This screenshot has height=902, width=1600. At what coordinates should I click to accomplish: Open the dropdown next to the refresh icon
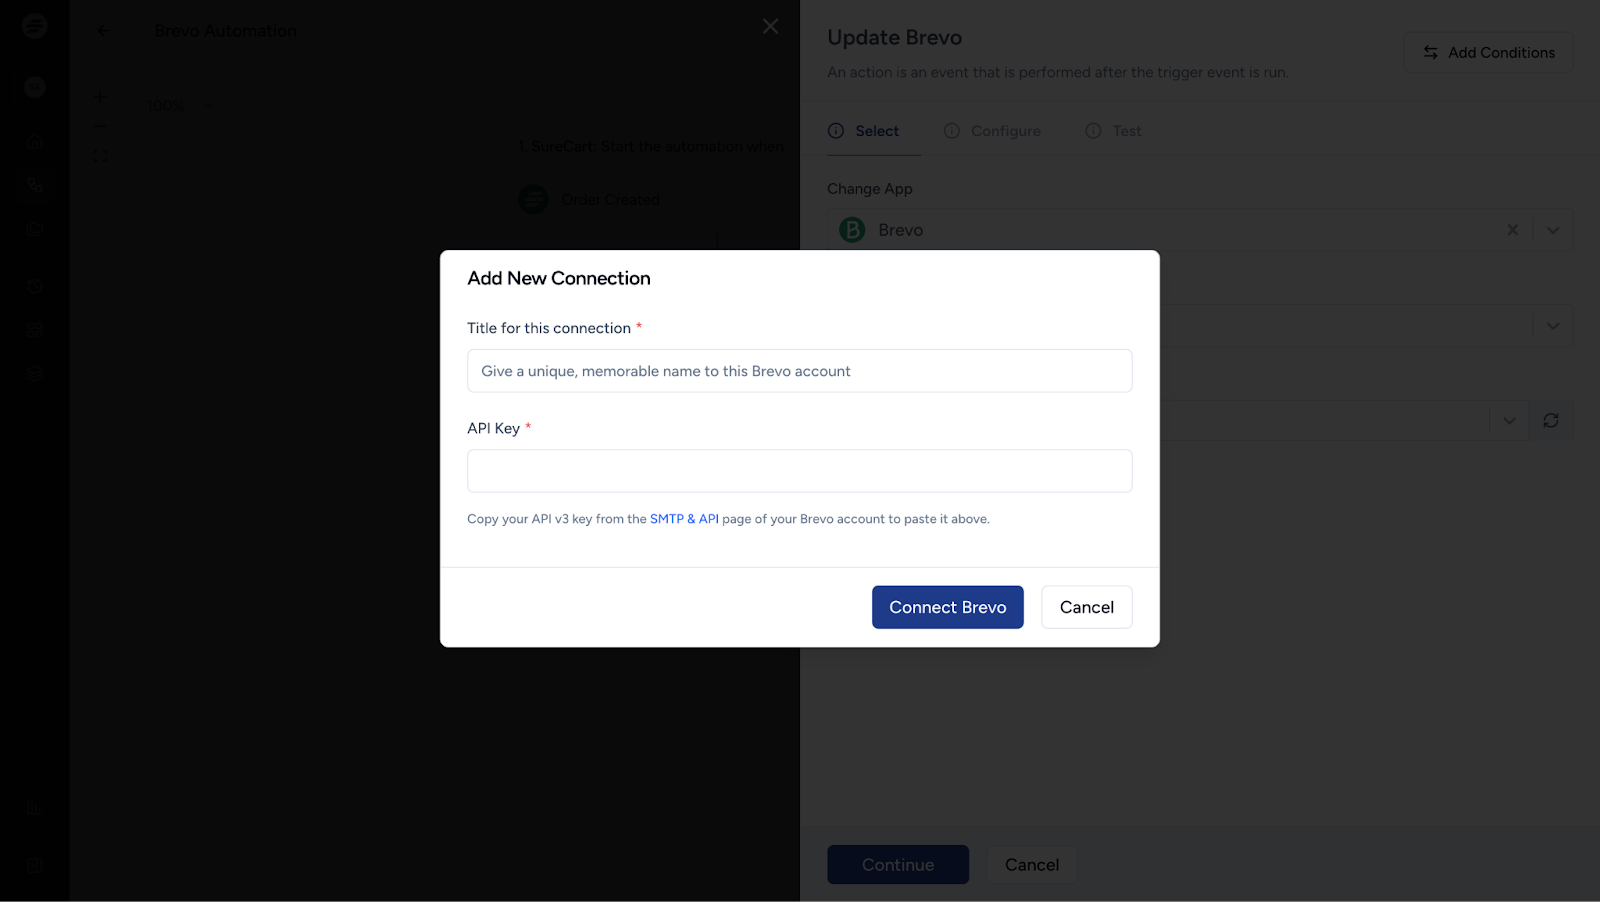(1509, 421)
